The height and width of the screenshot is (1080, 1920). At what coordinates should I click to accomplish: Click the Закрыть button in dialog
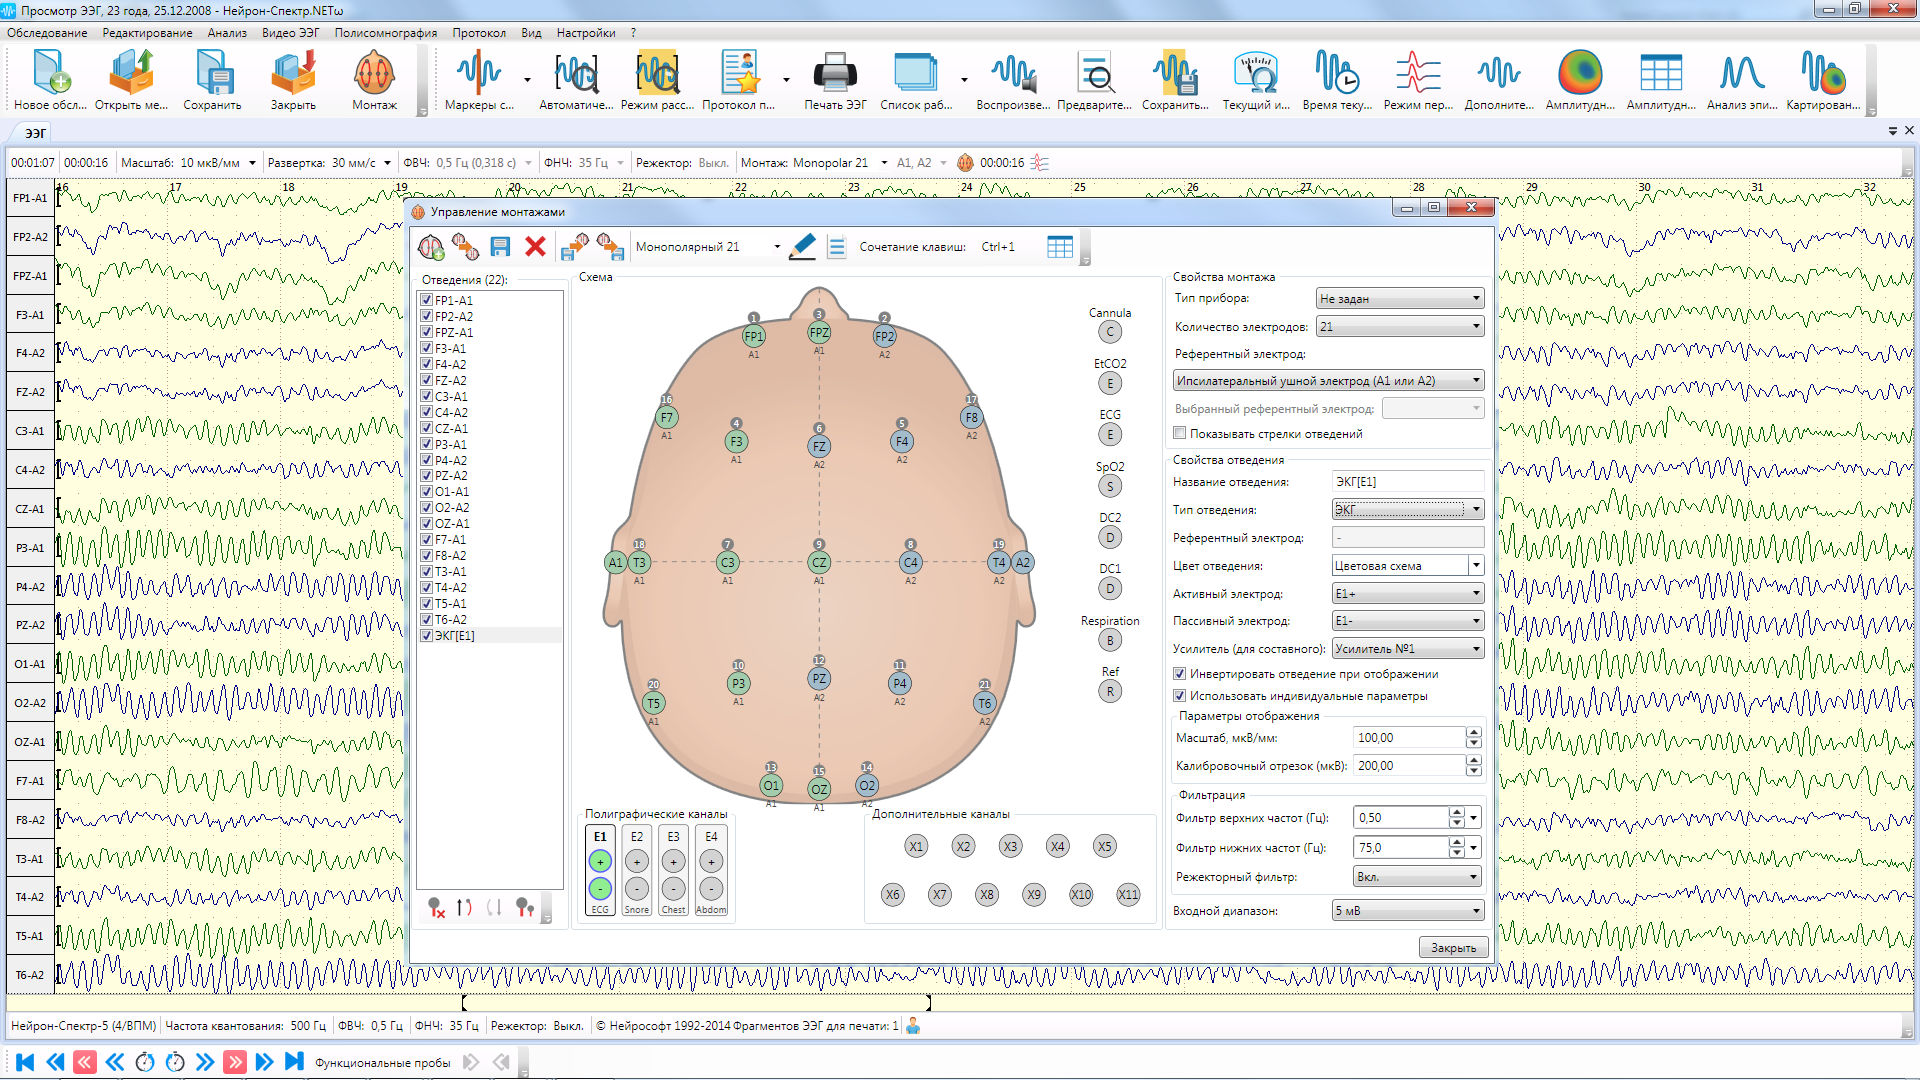coord(1452,948)
